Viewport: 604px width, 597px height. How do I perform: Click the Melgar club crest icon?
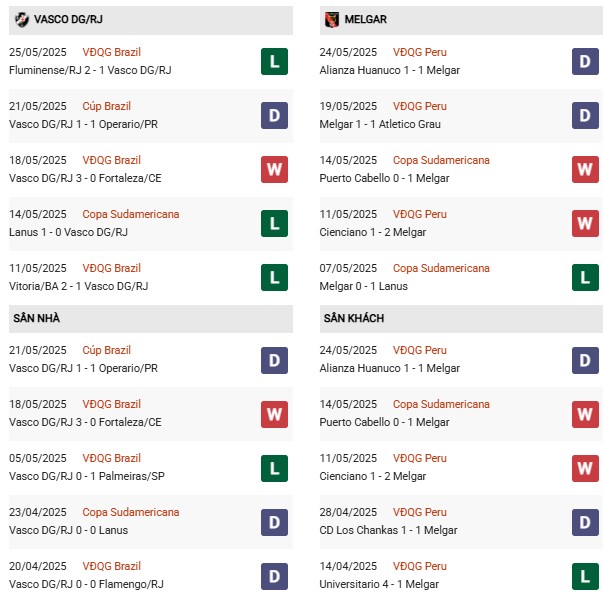[x=331, y=19]
